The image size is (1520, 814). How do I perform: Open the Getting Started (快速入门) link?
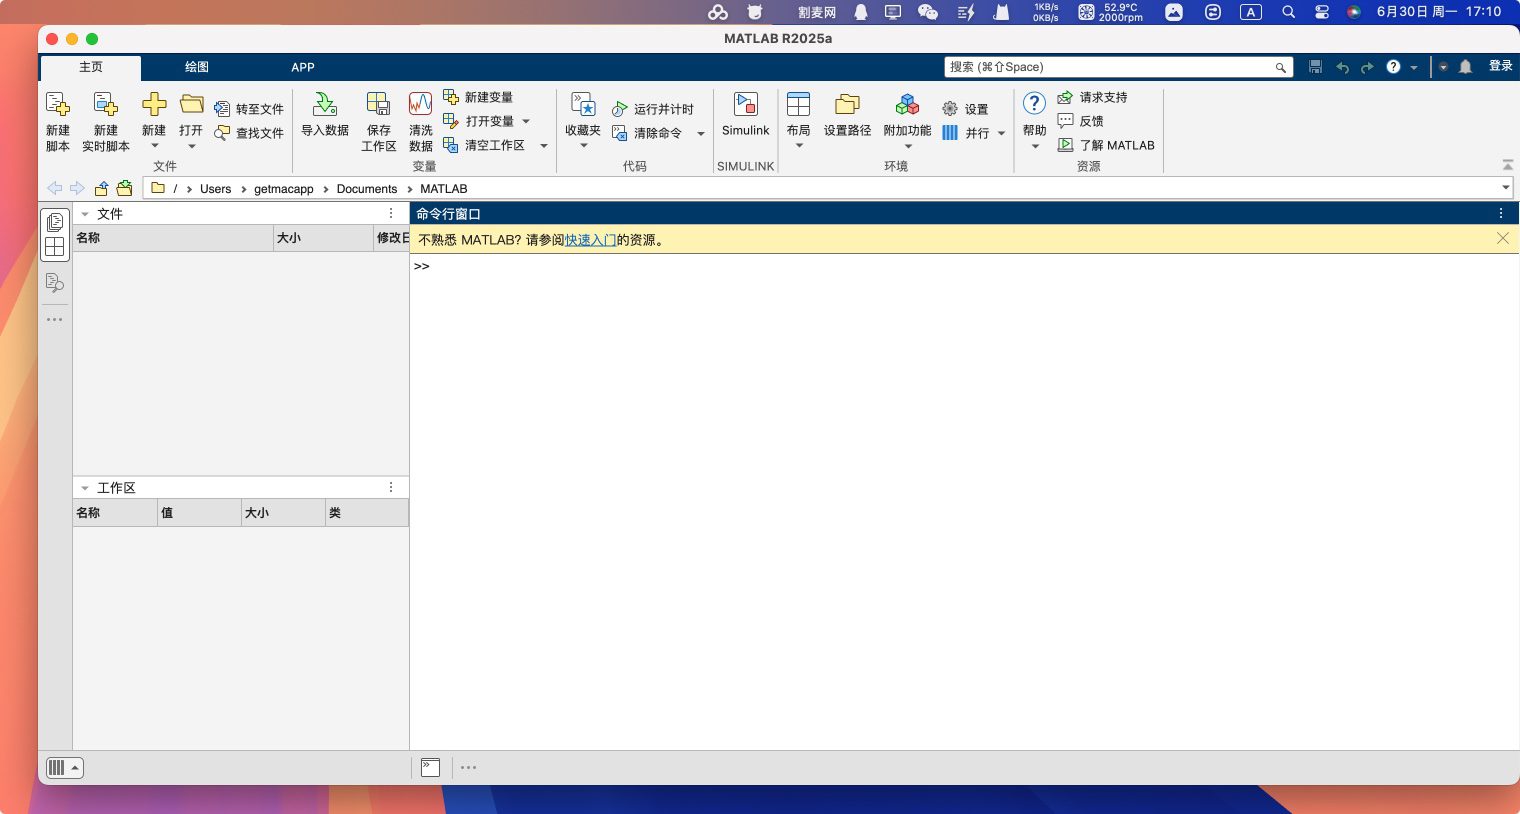[x=590, y=240]
